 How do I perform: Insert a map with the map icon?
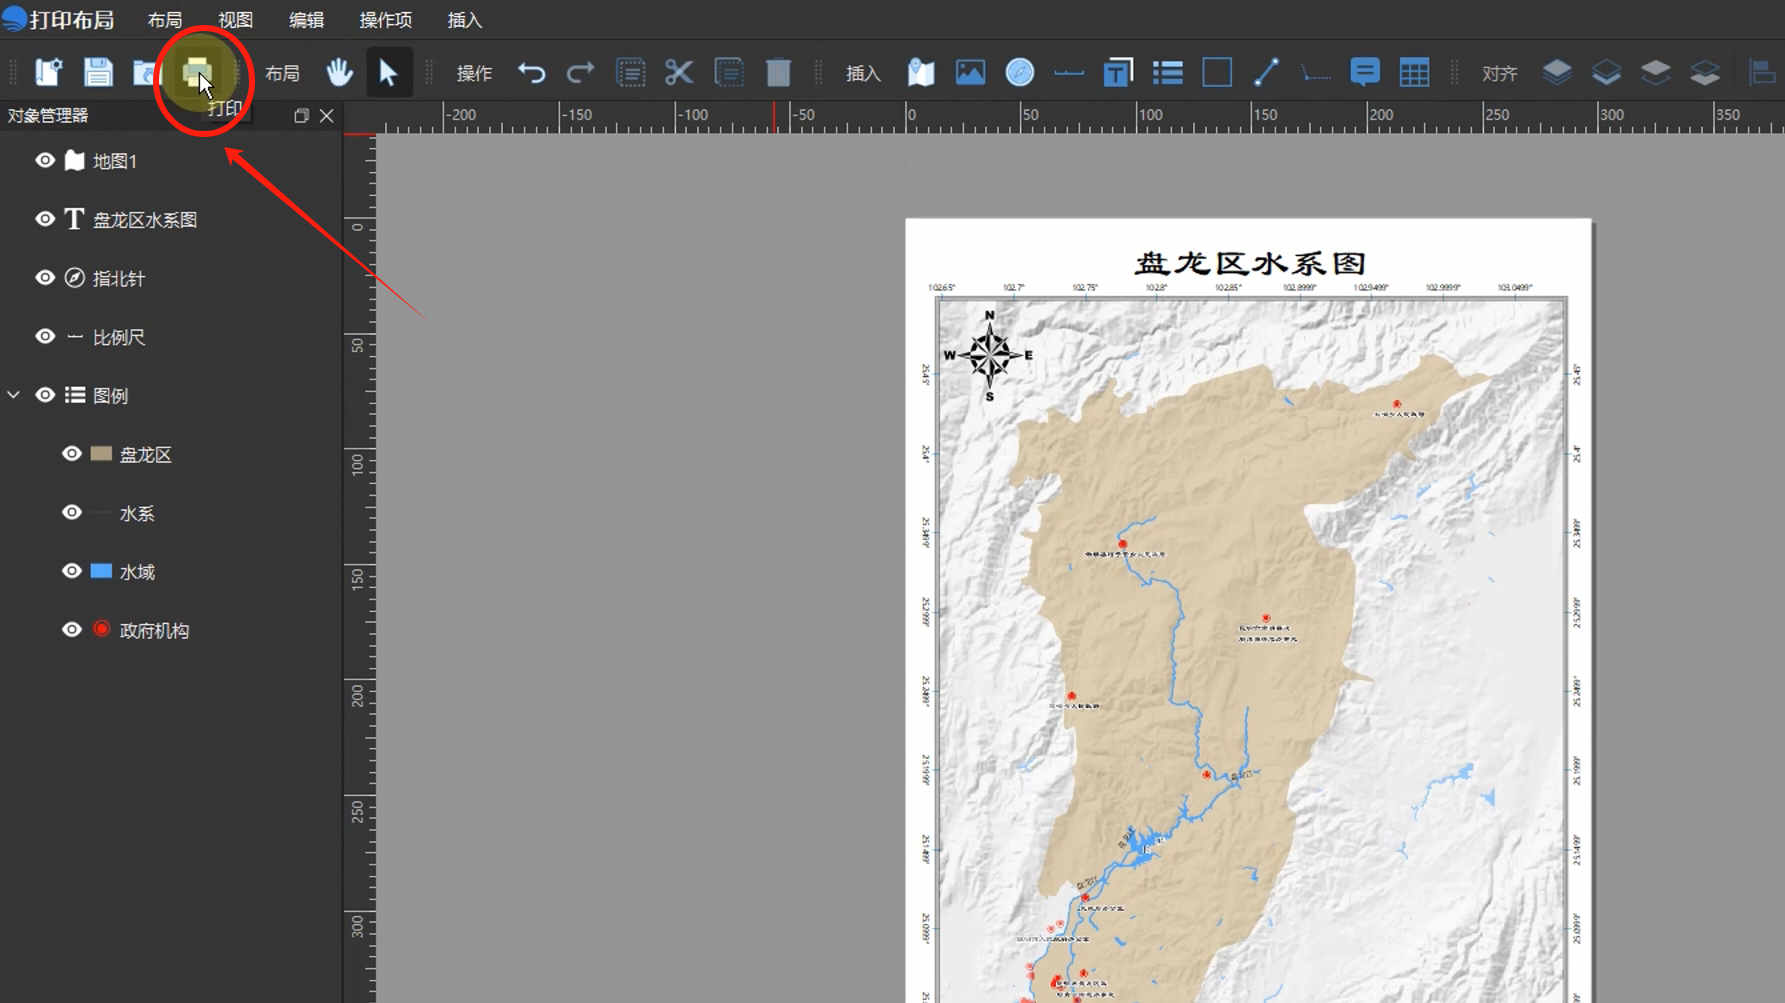pyautogui.click(x=921, y=73)
